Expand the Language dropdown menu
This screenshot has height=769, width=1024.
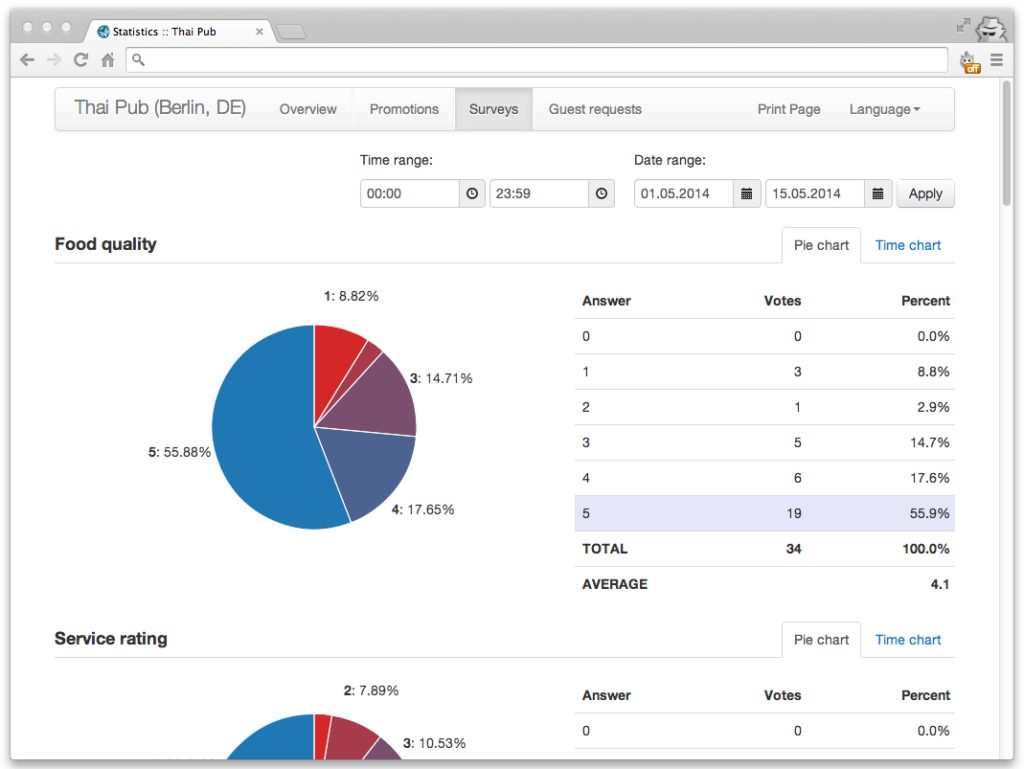point(884,109)
